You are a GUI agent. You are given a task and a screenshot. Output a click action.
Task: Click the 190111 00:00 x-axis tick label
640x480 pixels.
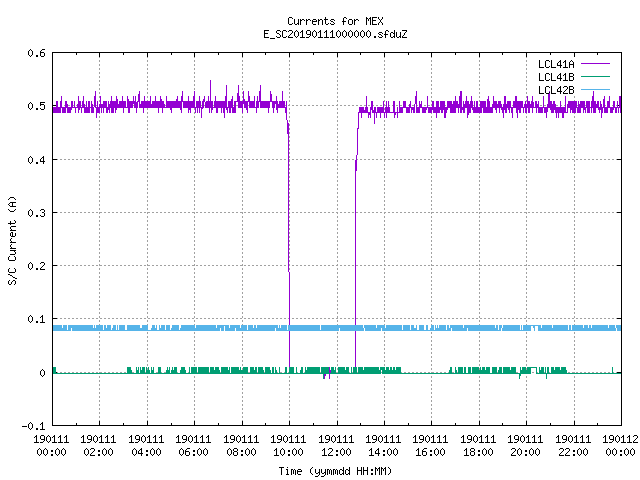[51, 446]
